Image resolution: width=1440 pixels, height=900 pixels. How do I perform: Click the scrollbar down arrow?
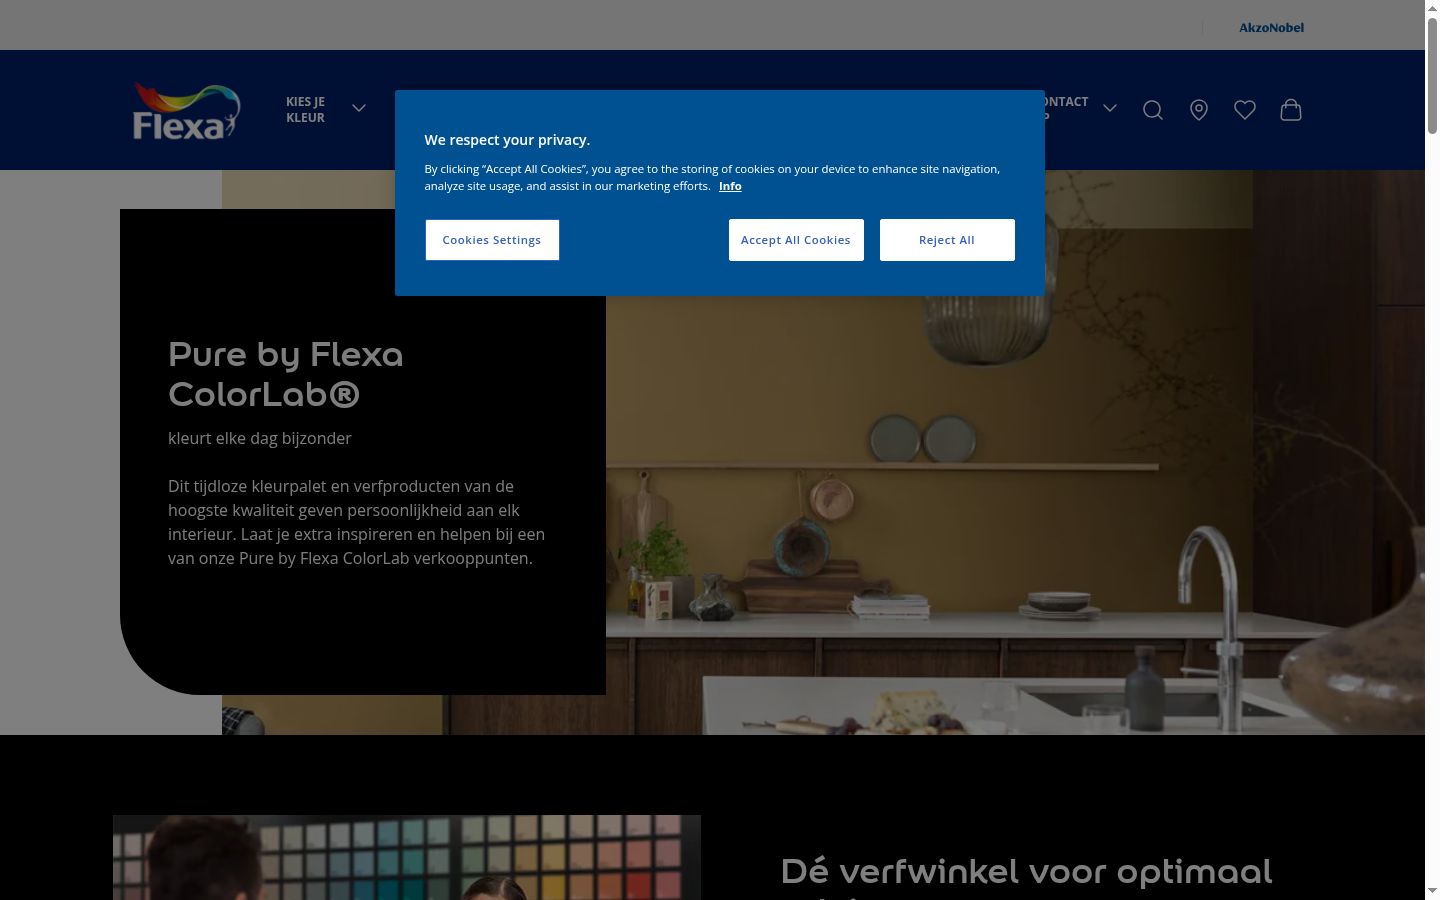tap(1432, 891)
